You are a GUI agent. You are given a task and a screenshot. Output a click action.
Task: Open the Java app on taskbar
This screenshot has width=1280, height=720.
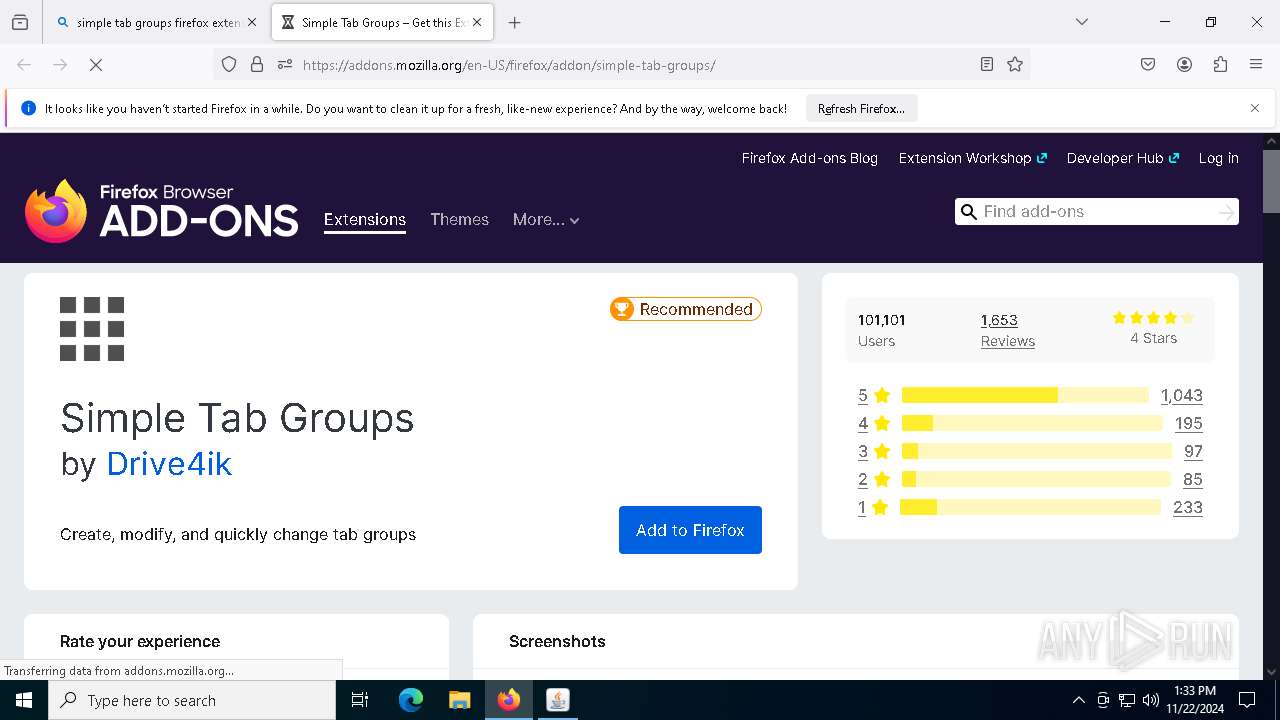point(558,700)
